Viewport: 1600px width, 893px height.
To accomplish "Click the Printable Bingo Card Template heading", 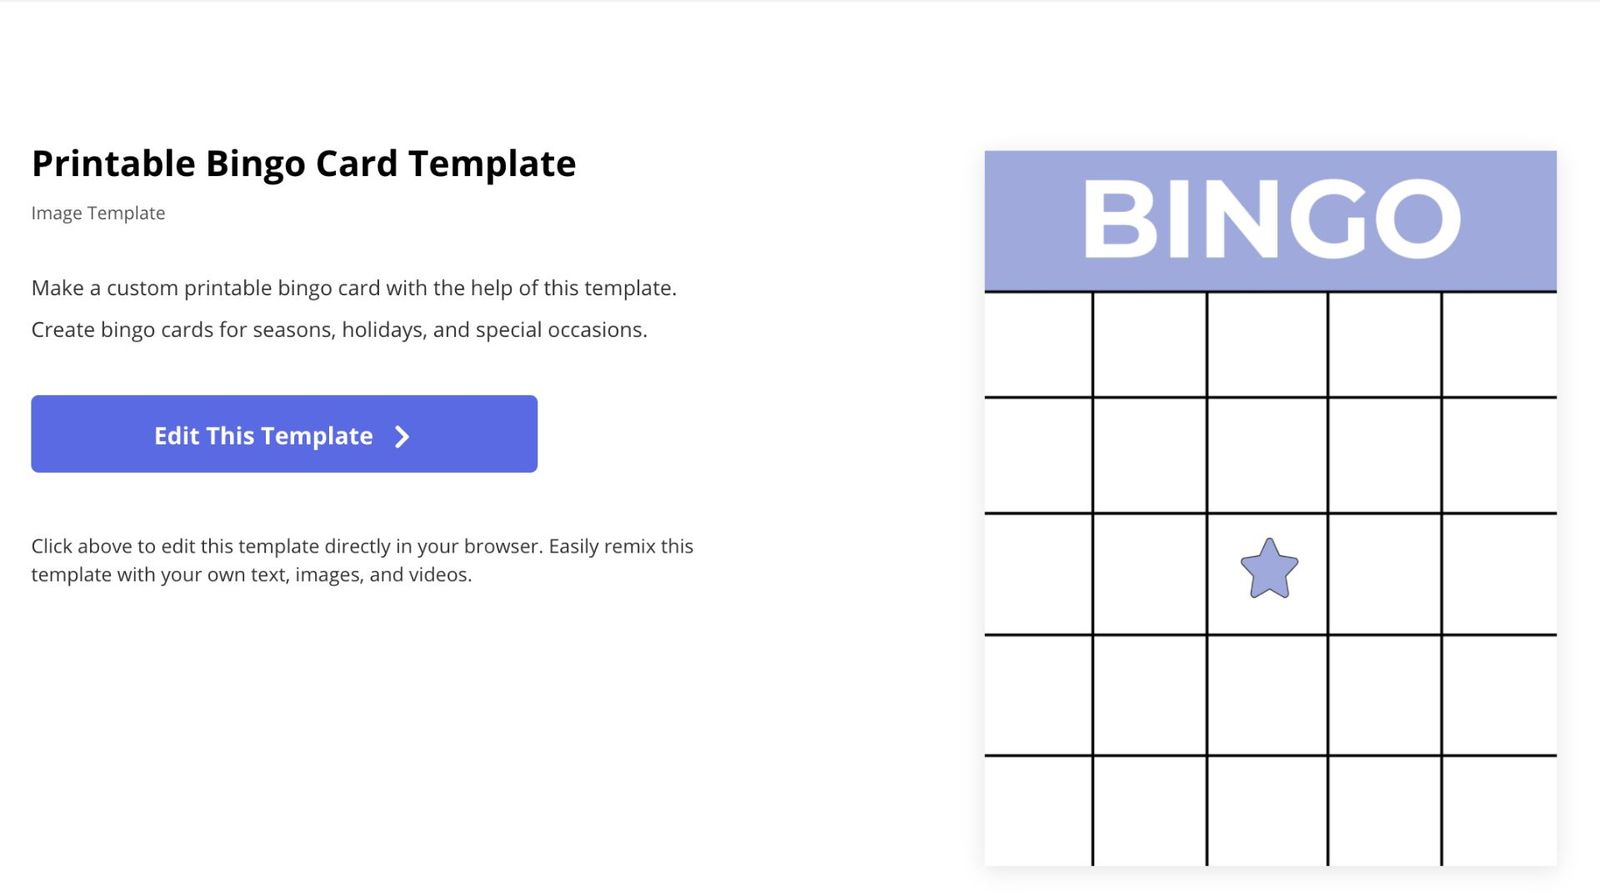I will pos(303,163).
